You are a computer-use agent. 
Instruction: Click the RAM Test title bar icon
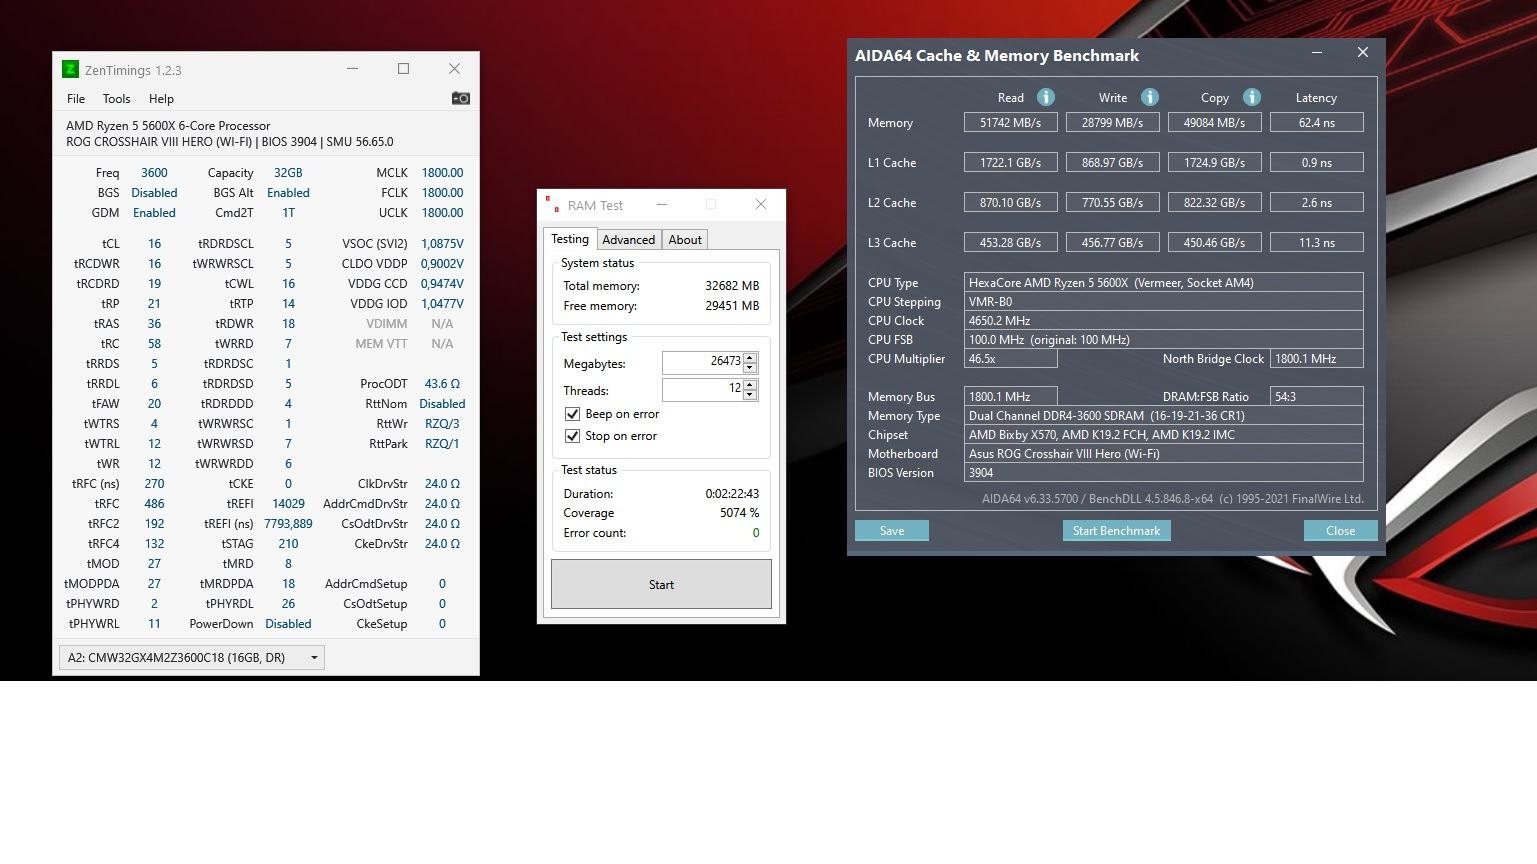[x=551, y=204]
